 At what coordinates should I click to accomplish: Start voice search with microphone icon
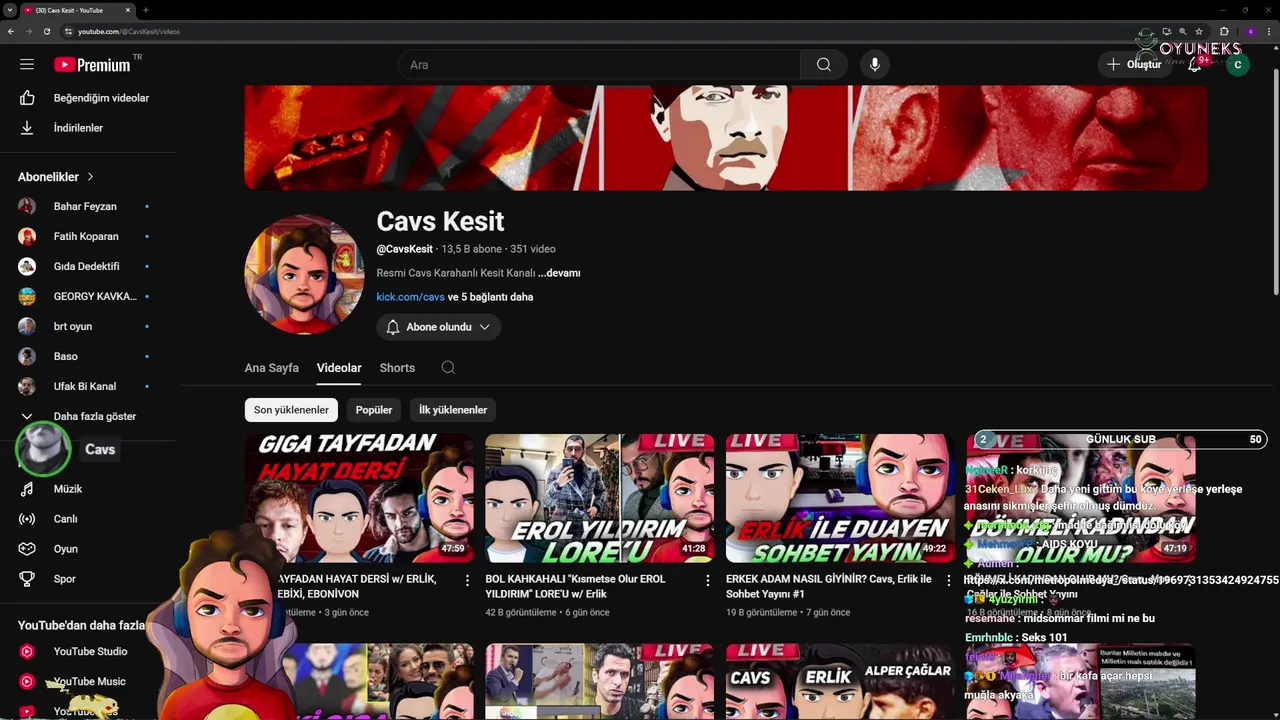tap(875, 65)
